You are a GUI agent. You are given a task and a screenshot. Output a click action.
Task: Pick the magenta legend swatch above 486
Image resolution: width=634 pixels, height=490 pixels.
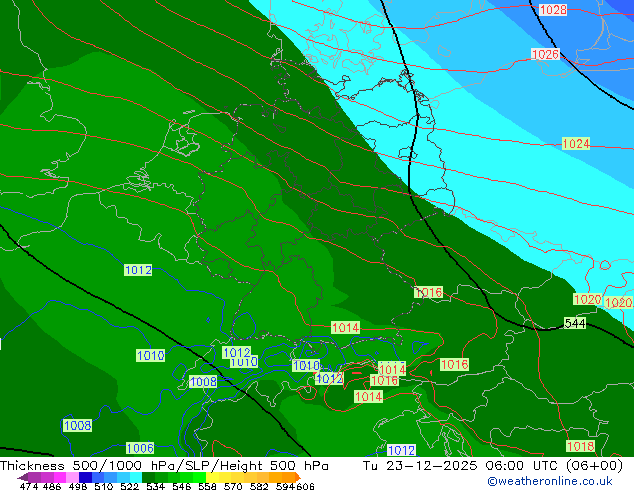(x=59, y=477)
